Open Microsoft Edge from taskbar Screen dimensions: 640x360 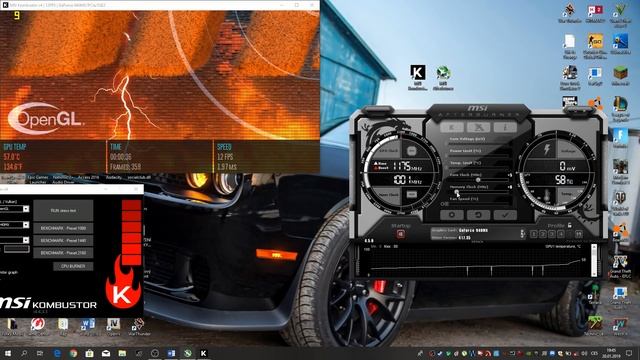click(x=57, y=353)
